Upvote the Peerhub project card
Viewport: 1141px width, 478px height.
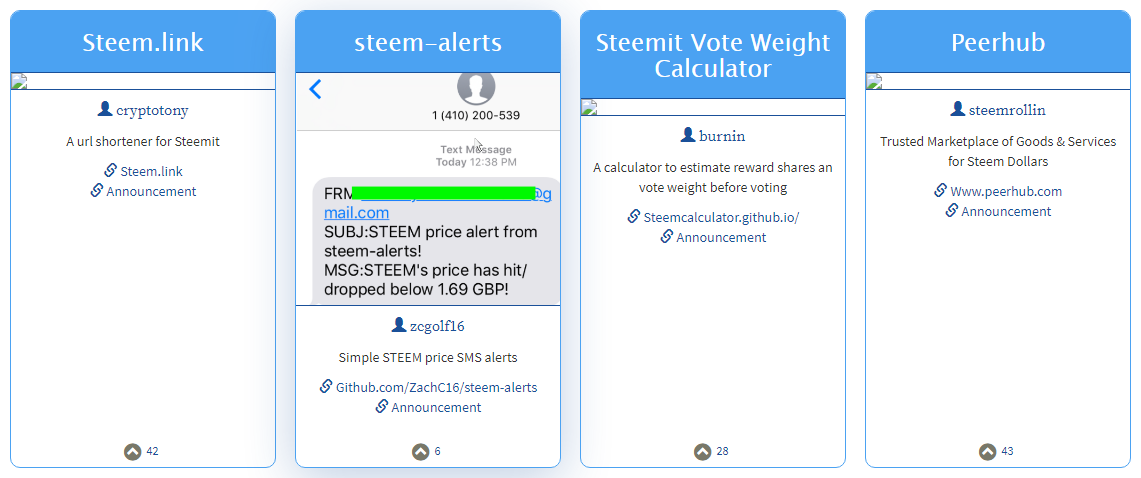click(987, 452)
